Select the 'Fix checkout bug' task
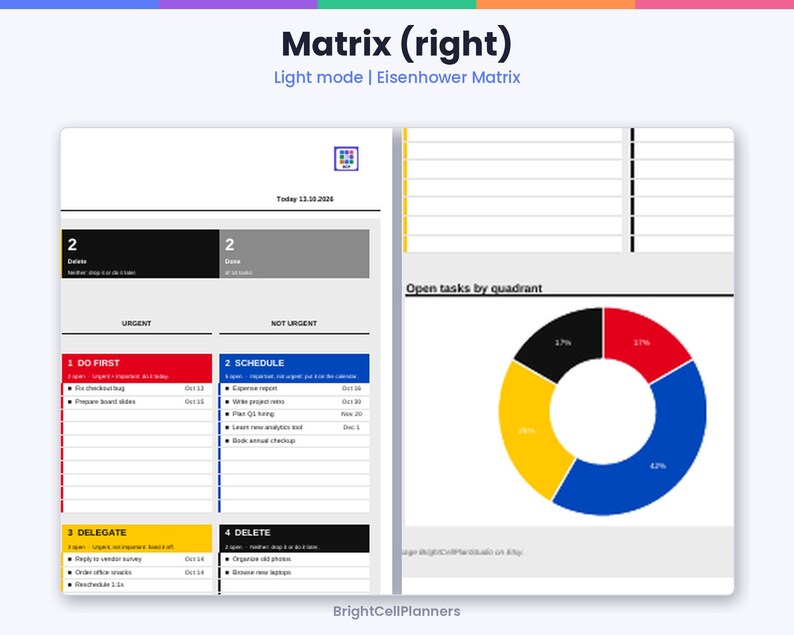This screenshot has width=794, height=635. tap(100, 388)
